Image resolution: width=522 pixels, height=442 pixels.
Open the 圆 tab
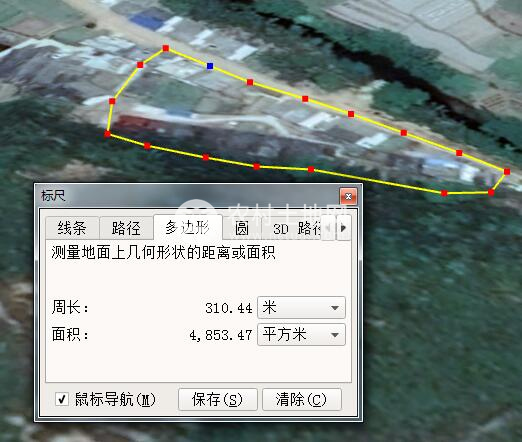pos(242,228)
